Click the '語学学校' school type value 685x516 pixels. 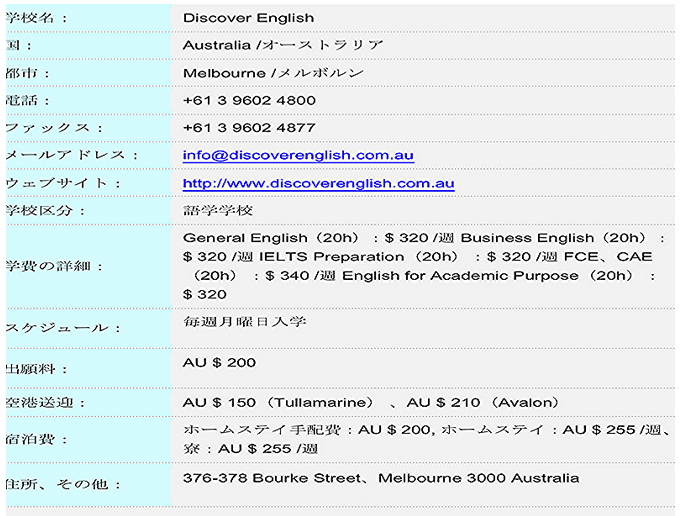[x=218, y=211]
